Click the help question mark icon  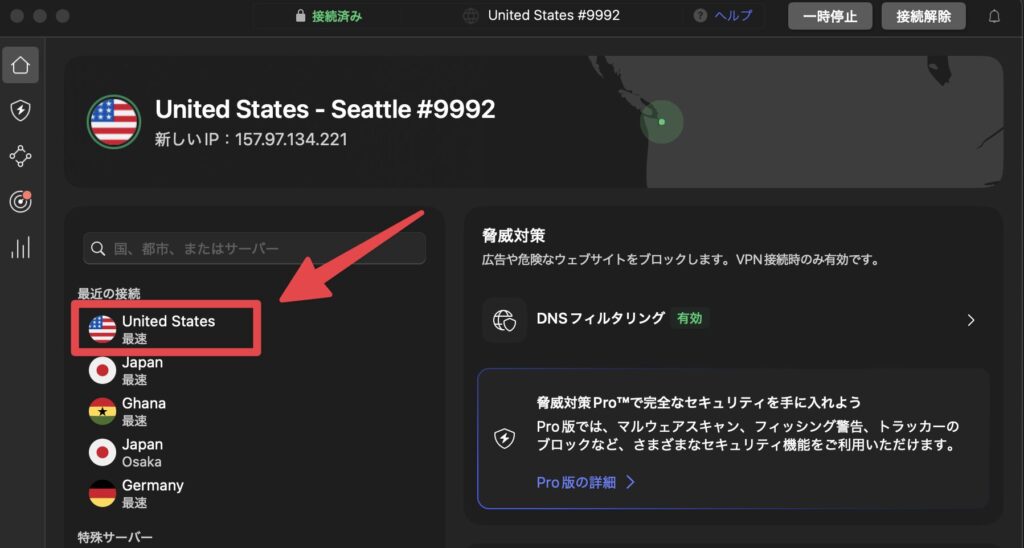[700, 16]
